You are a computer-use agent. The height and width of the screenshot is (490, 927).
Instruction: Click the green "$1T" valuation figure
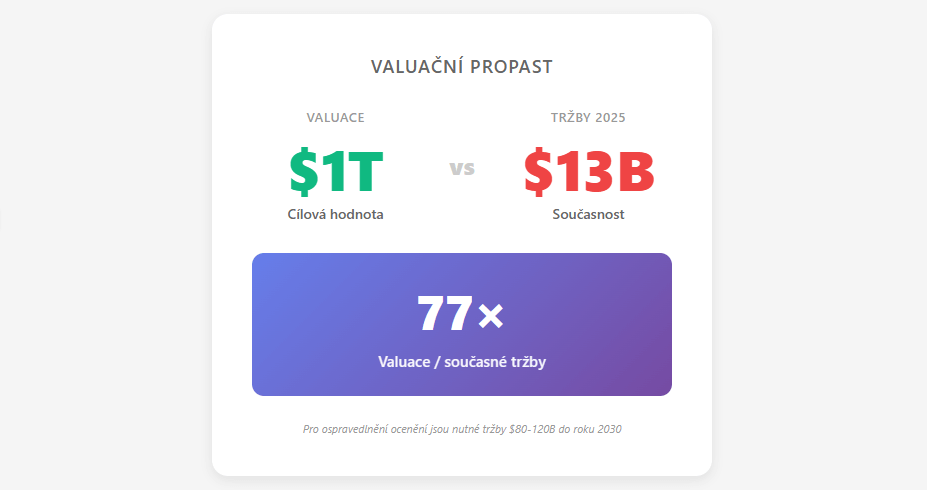336,171
